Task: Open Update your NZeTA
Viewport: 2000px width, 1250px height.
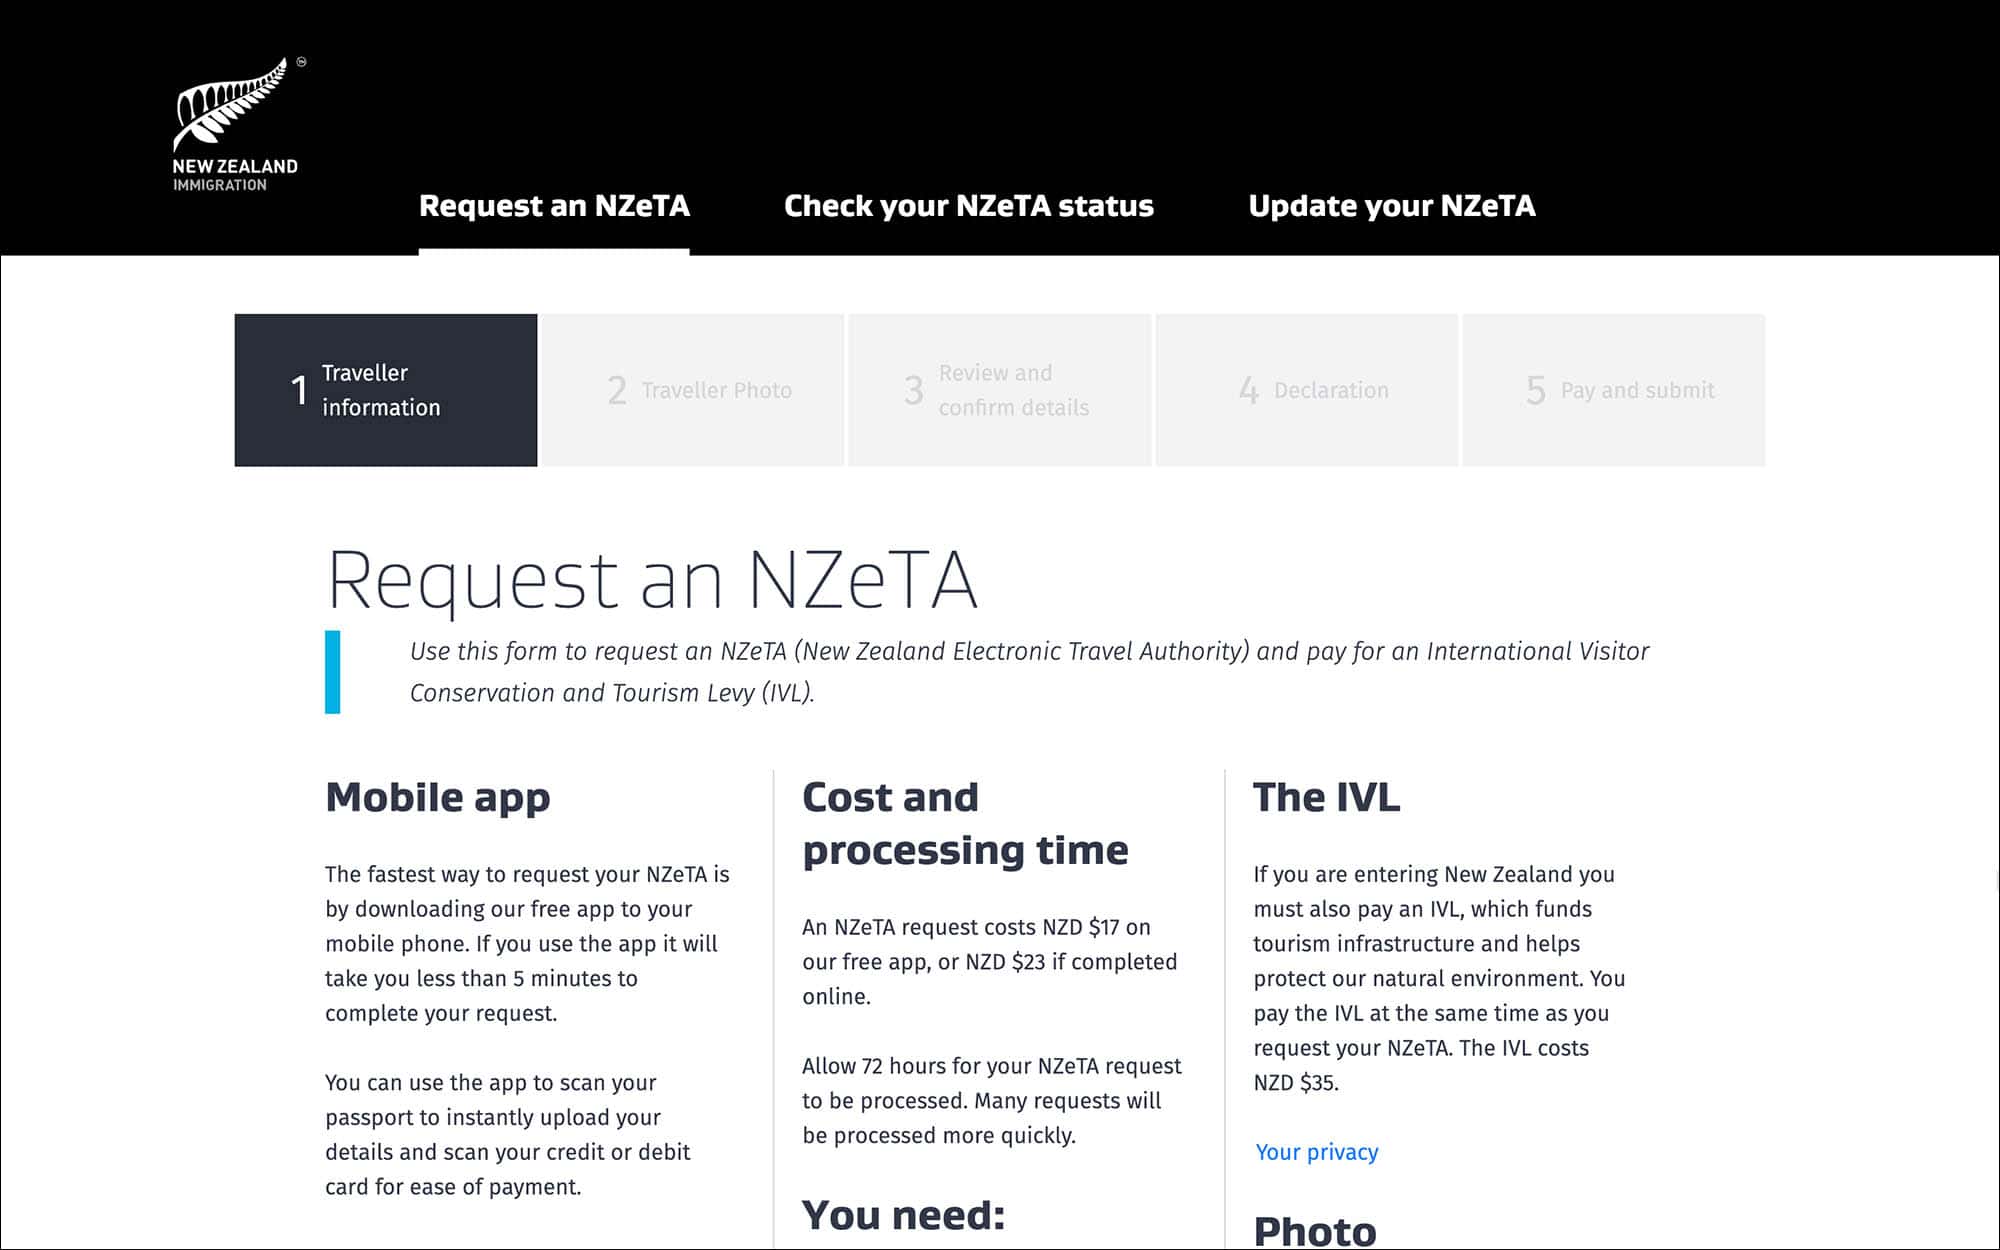Action: 1393,206
